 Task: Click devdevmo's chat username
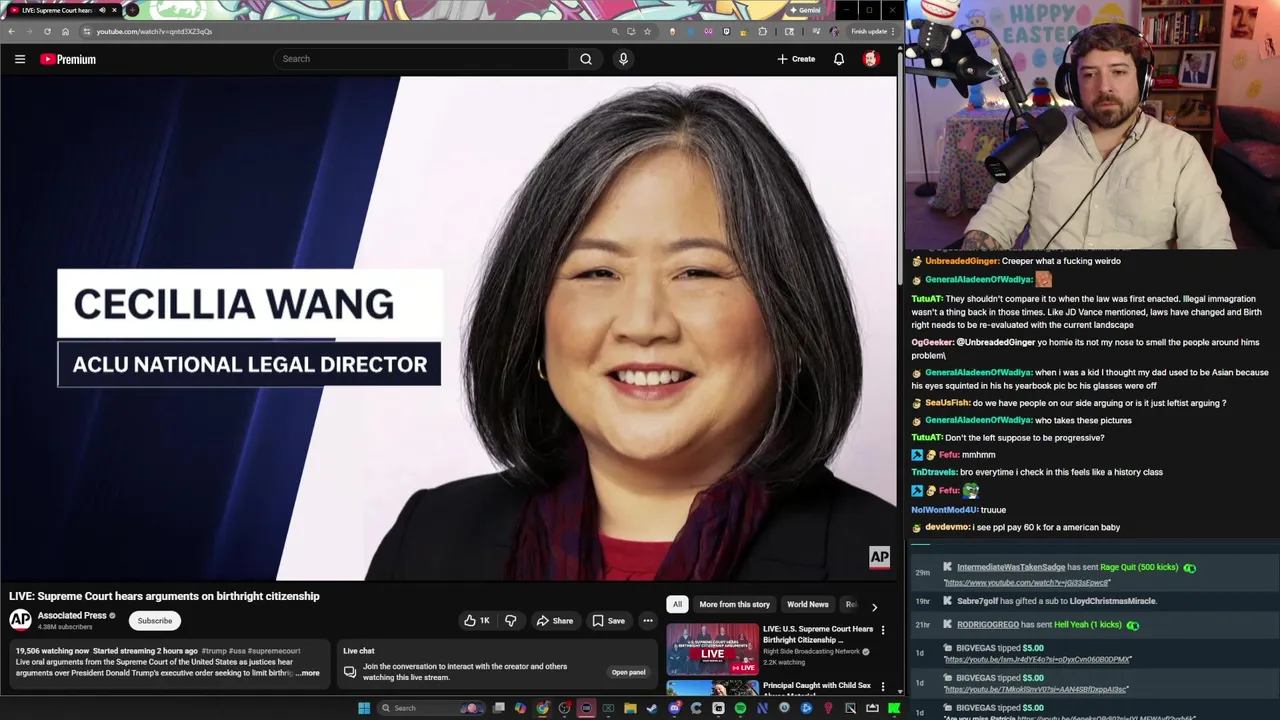947,527
